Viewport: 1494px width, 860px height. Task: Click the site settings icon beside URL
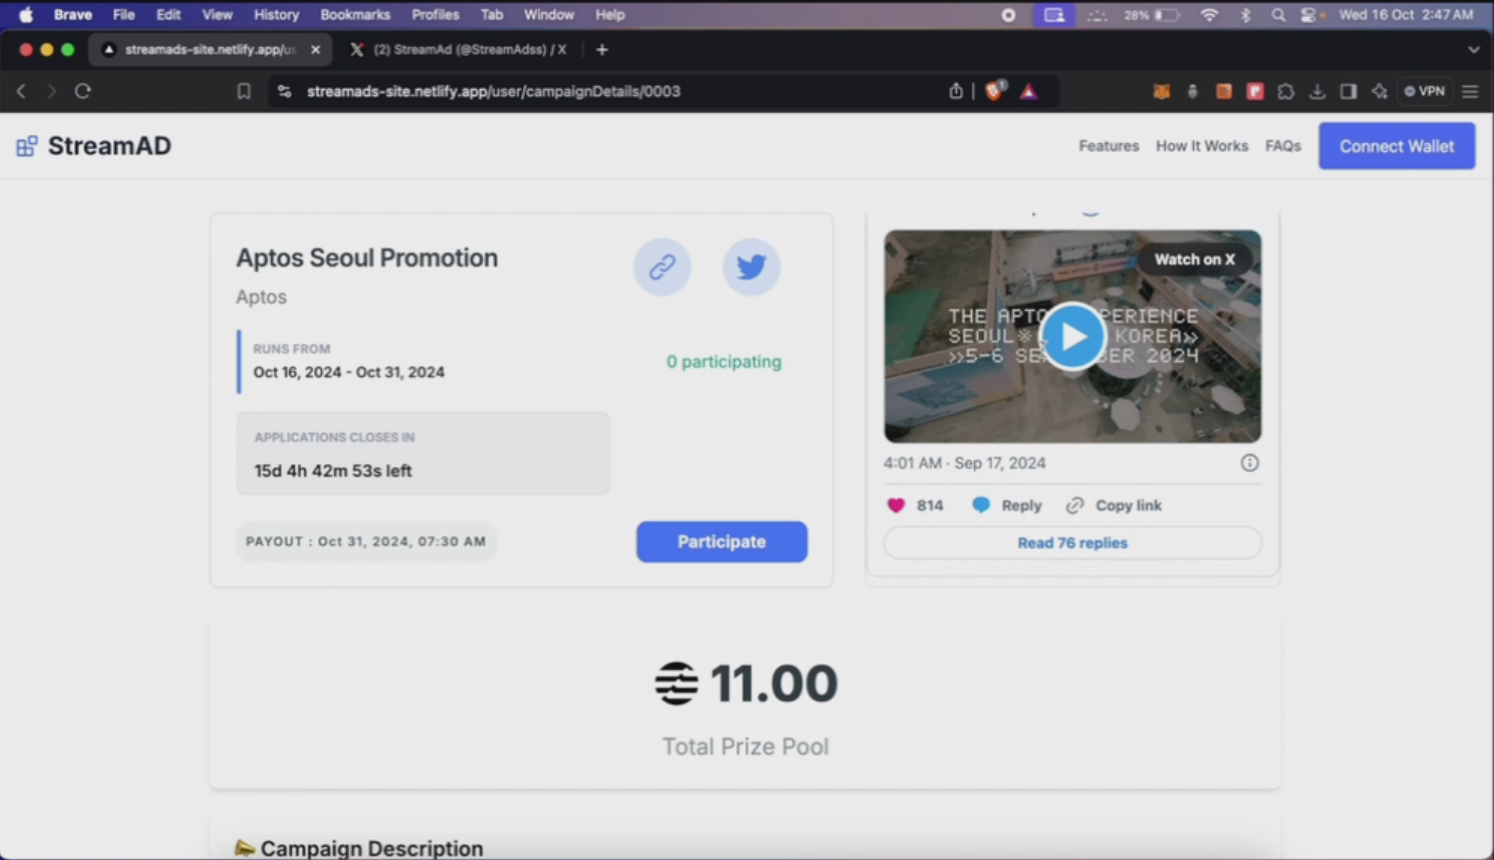point(284,91)
